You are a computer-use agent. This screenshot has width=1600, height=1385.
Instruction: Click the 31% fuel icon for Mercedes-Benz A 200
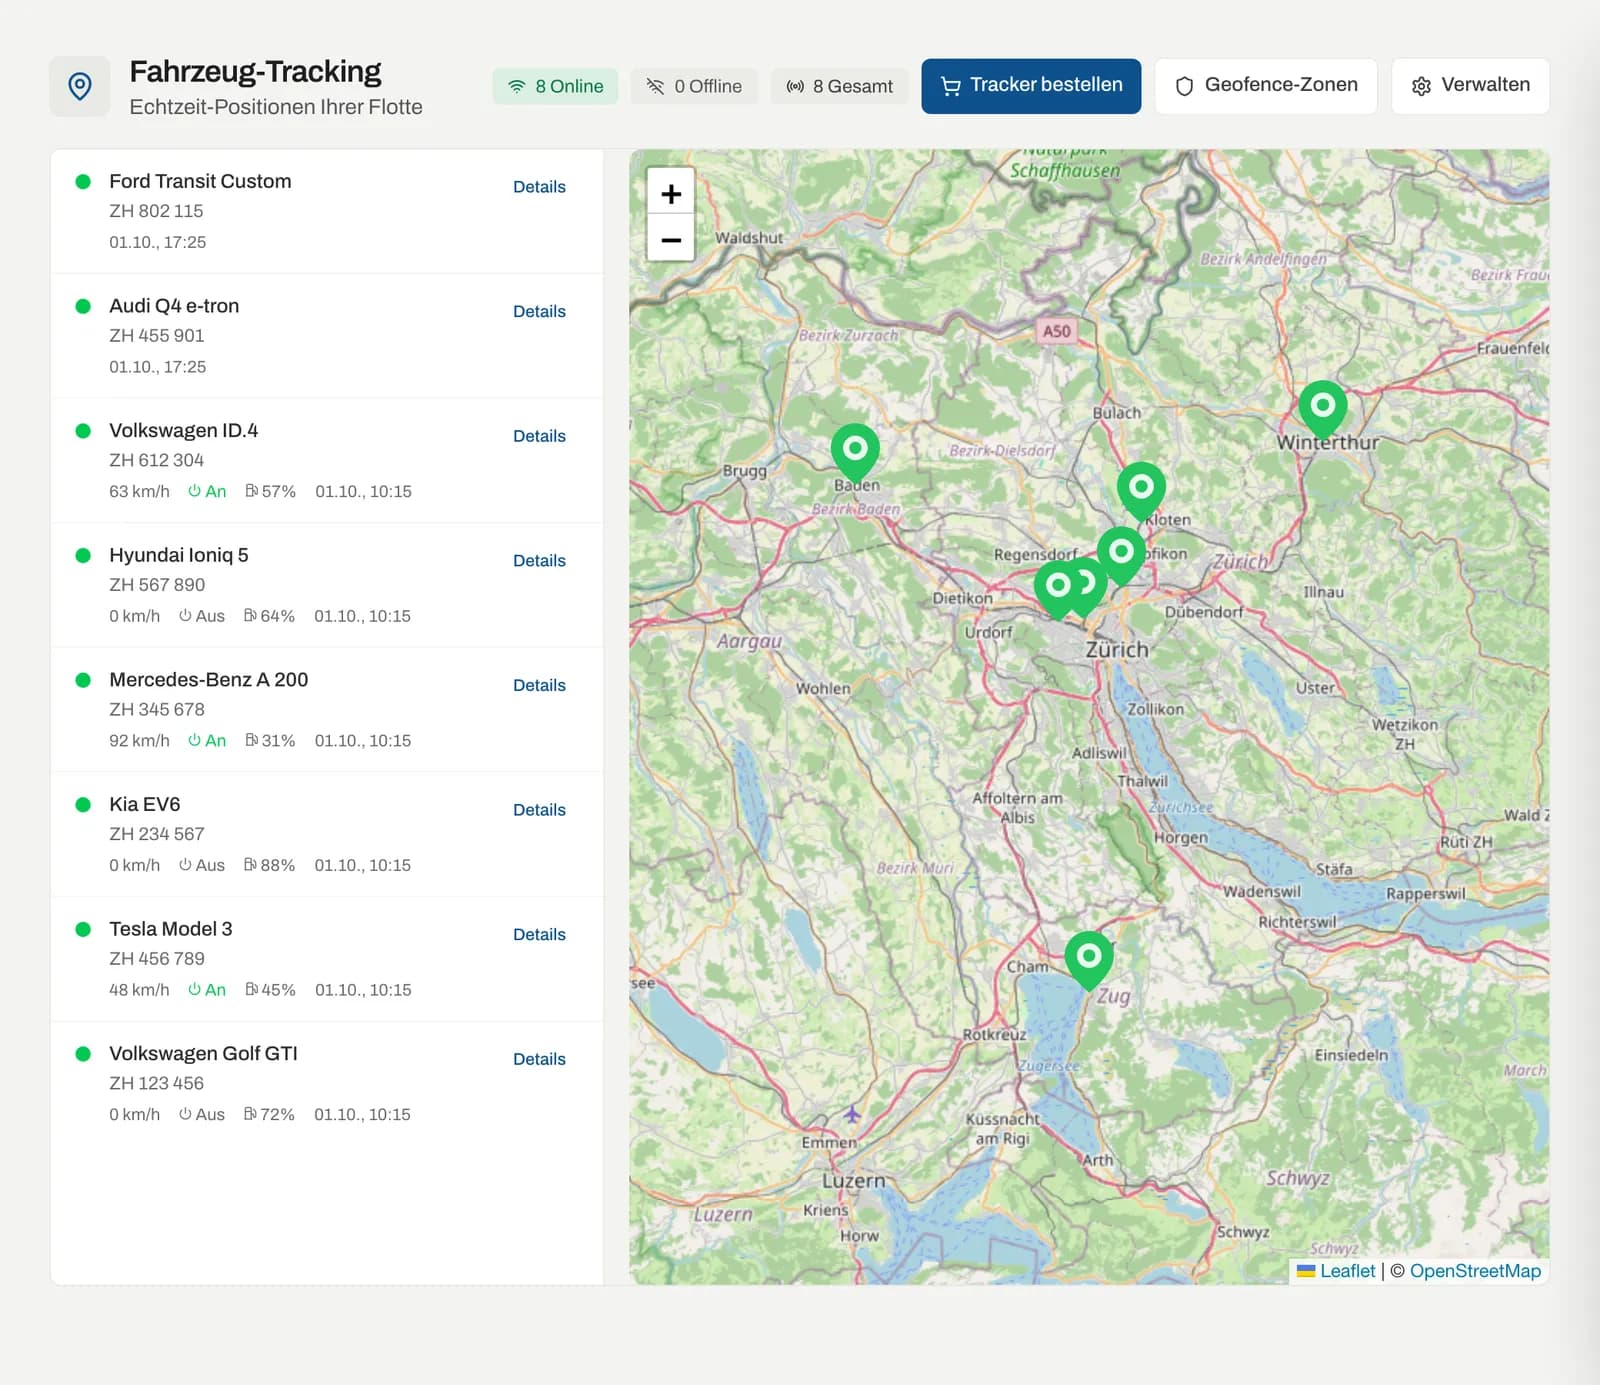[x=252, y=740]
